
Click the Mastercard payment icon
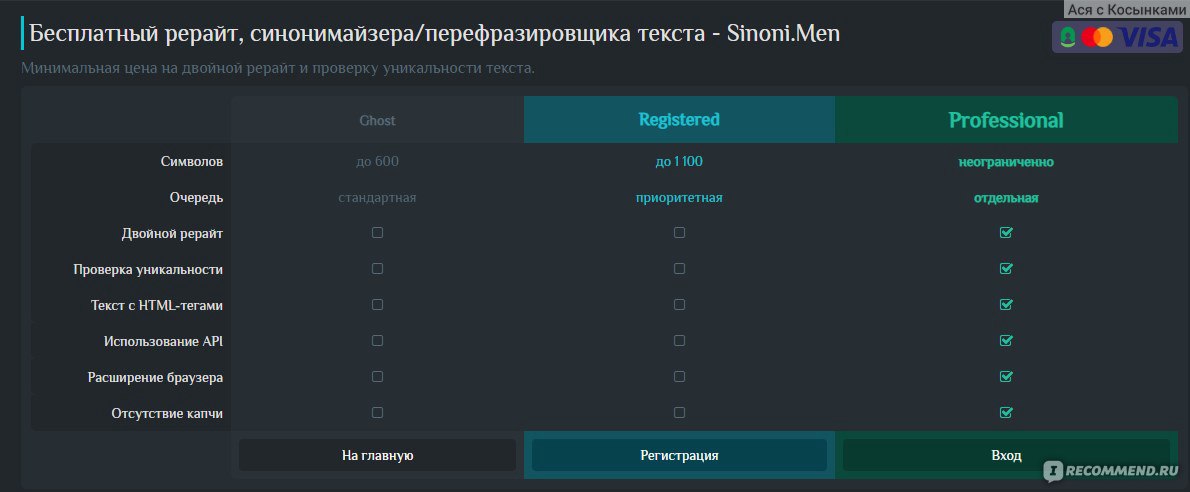[x=1097, y=36]
